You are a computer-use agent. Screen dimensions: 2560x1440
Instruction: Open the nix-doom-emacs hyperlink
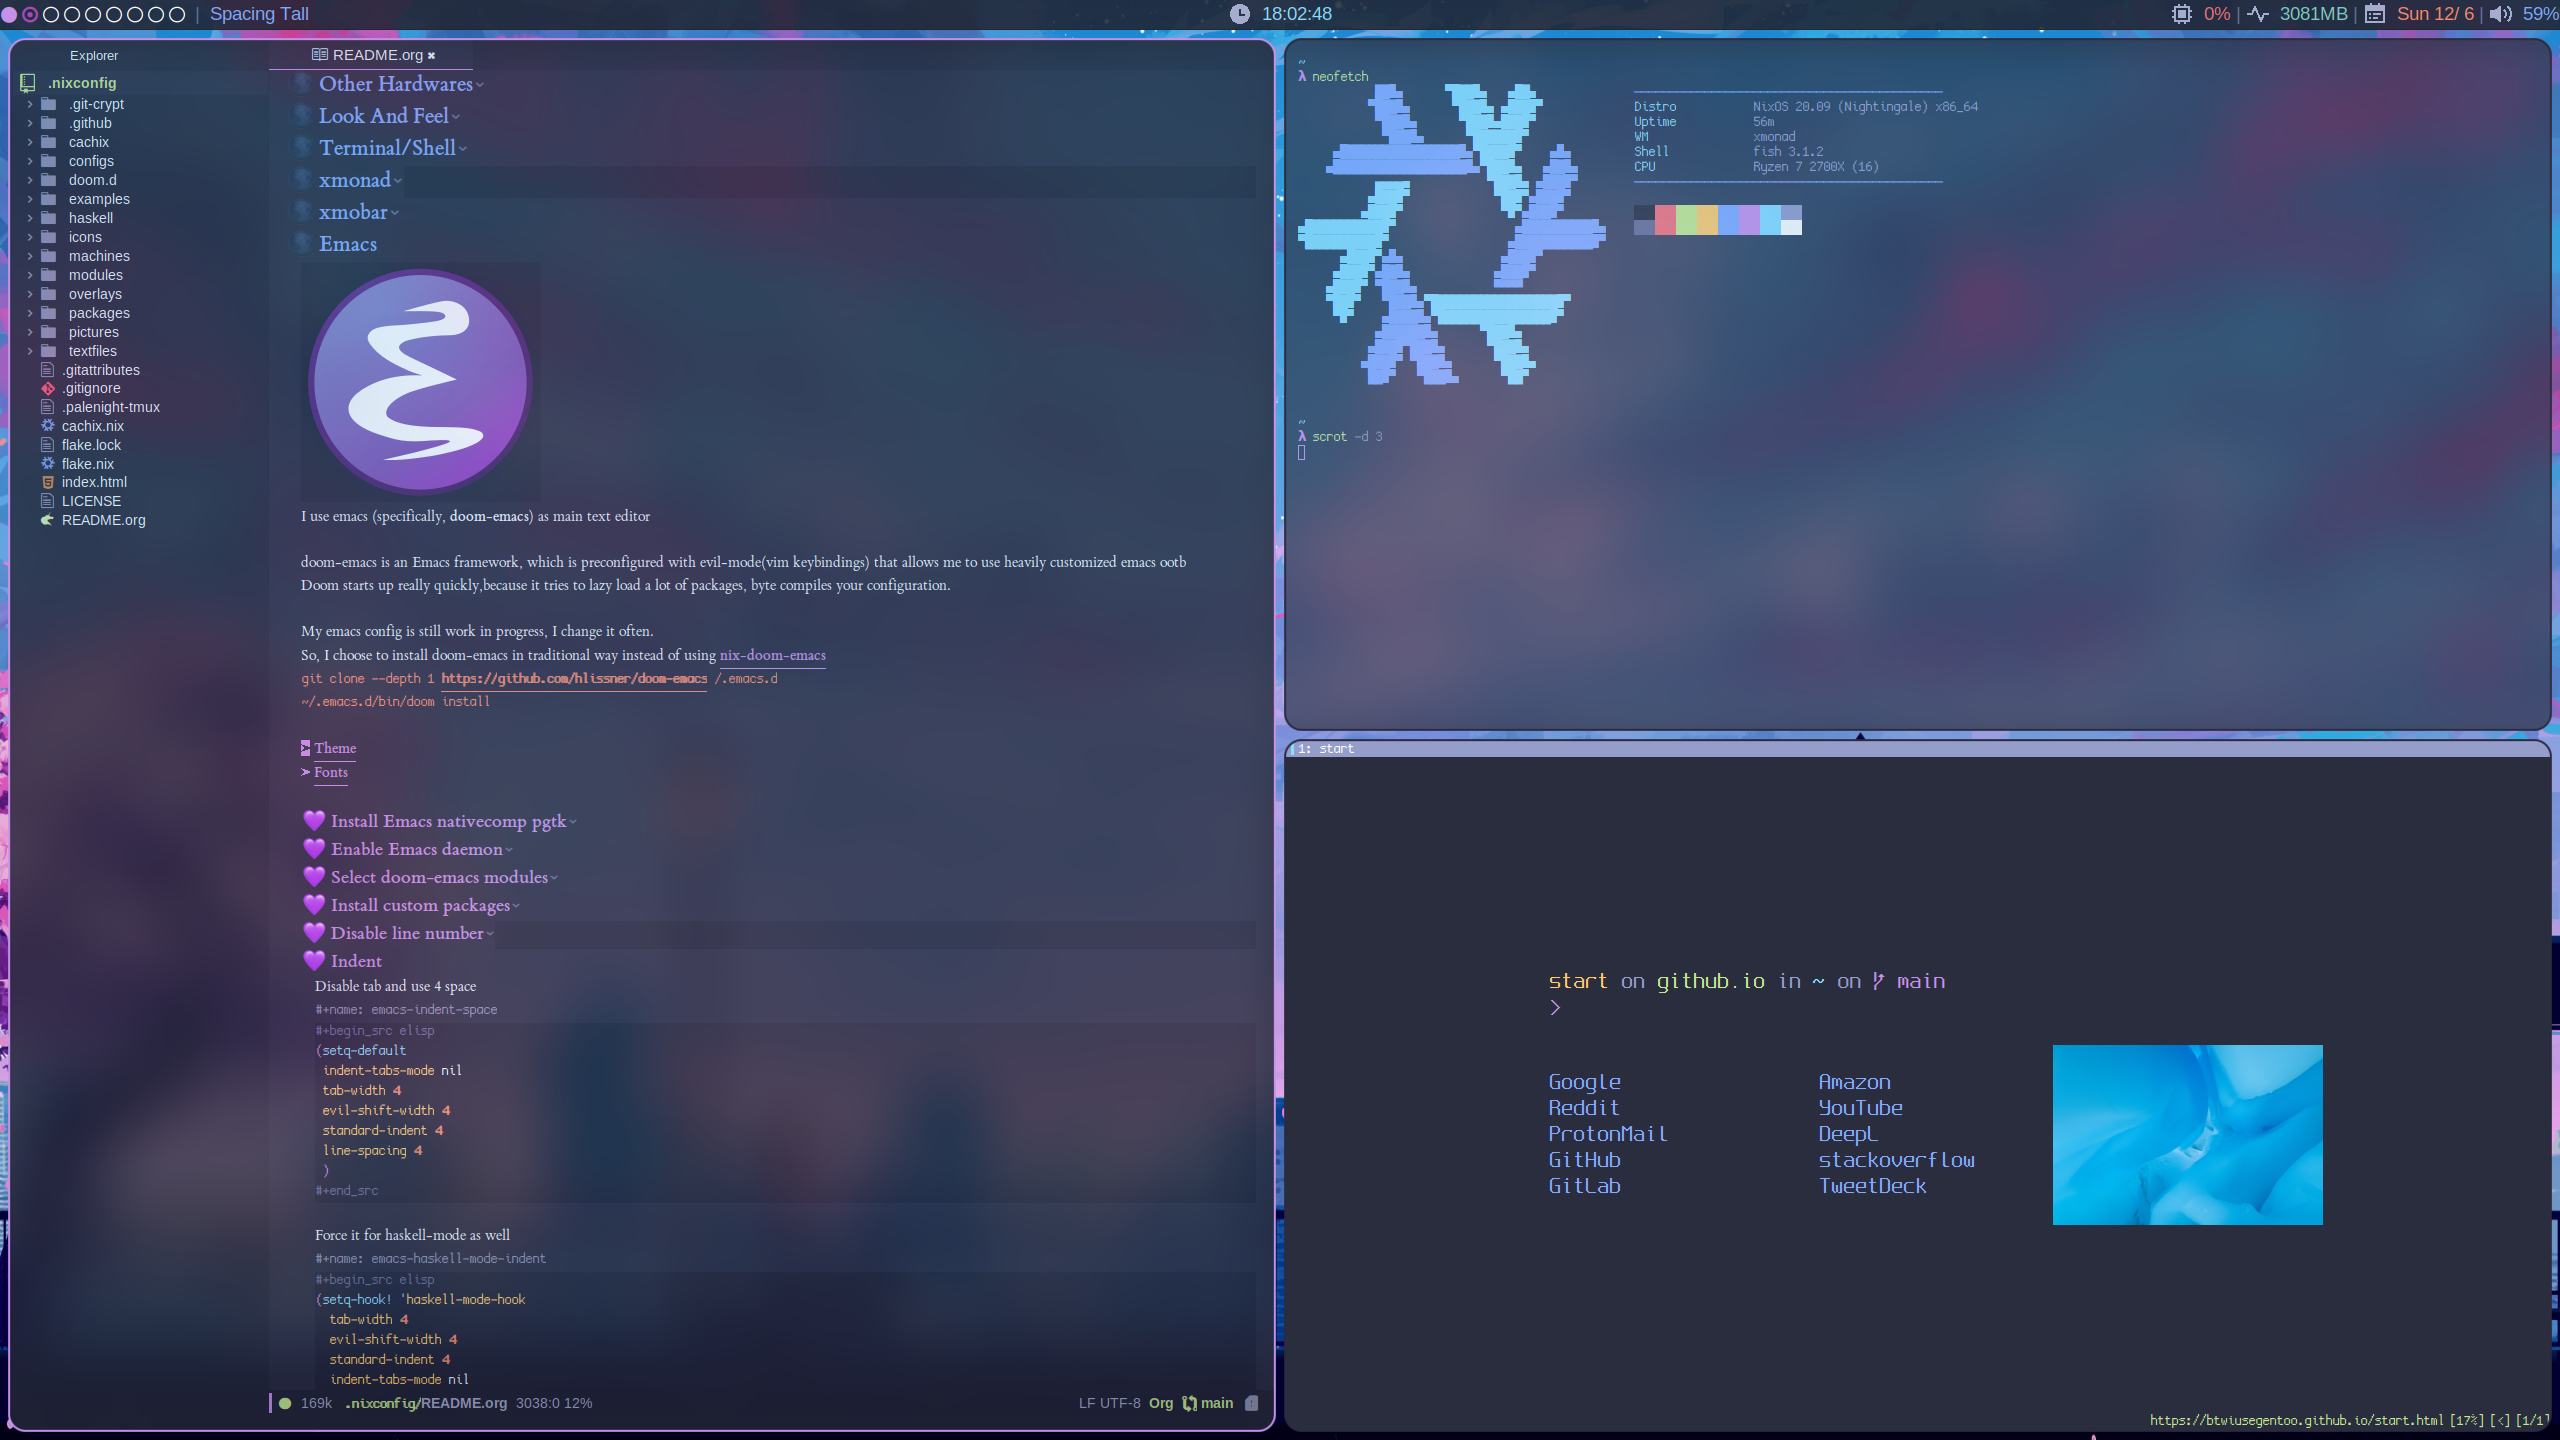(x=772, y=655)
